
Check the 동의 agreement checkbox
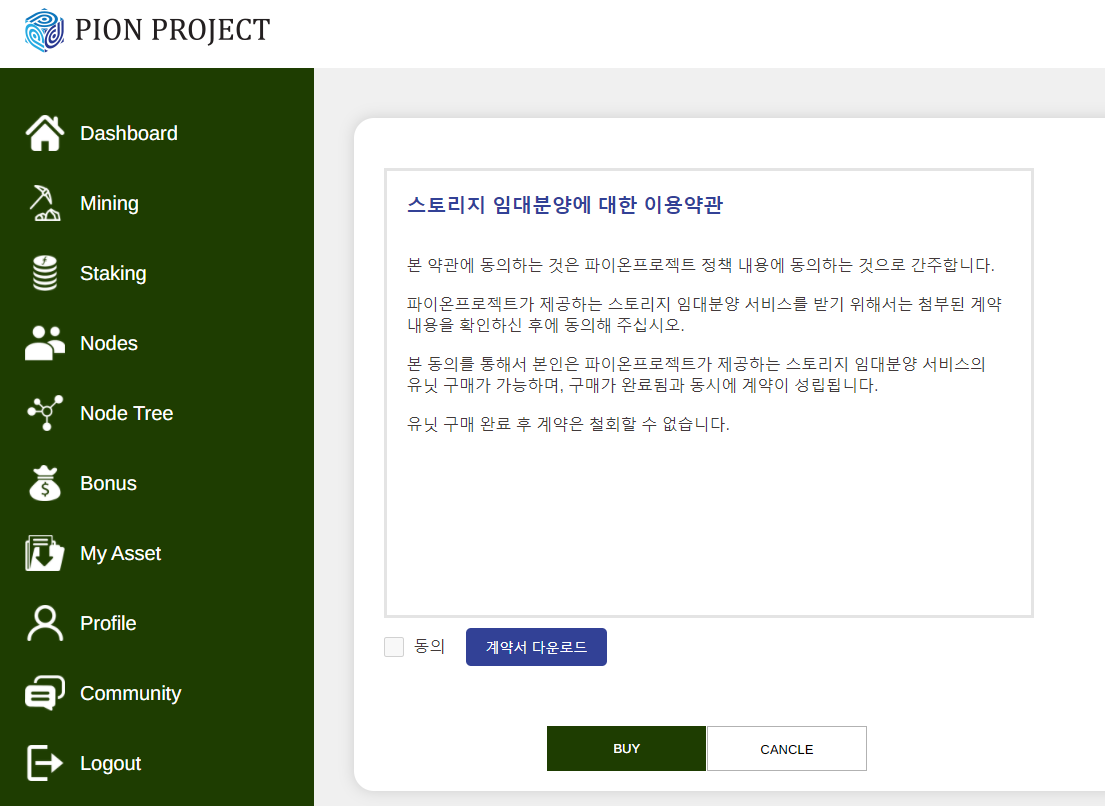(394, 647)
